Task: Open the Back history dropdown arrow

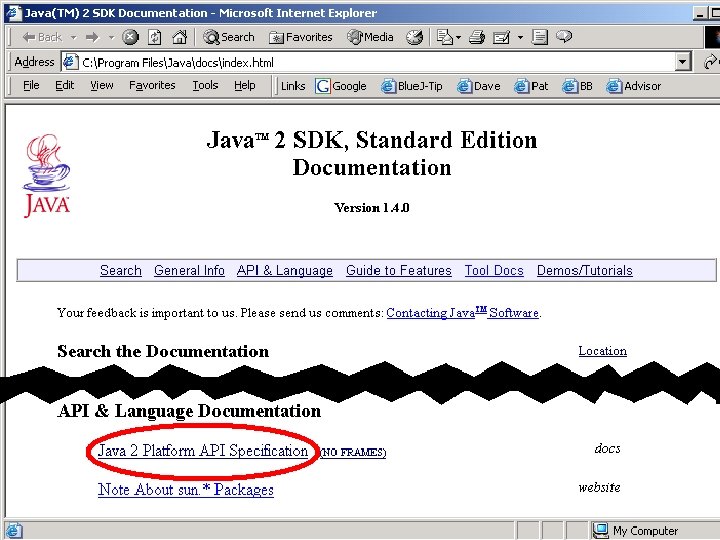Action: (x=73, y=37)
